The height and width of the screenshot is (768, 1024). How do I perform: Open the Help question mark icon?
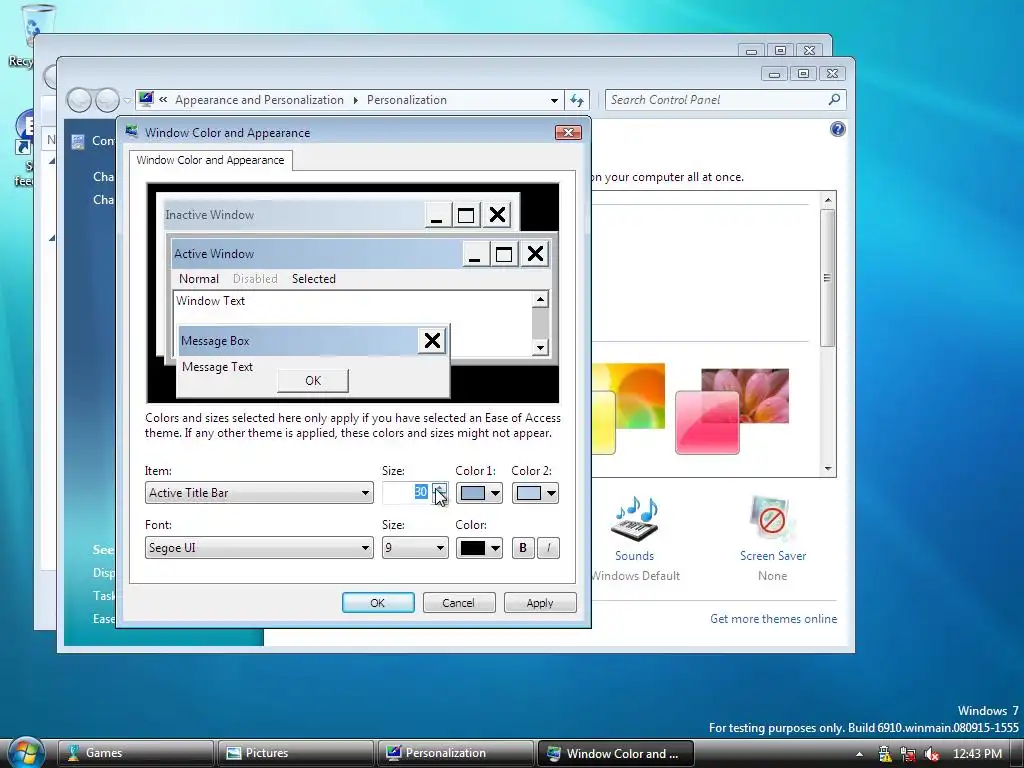click(838, 129)
